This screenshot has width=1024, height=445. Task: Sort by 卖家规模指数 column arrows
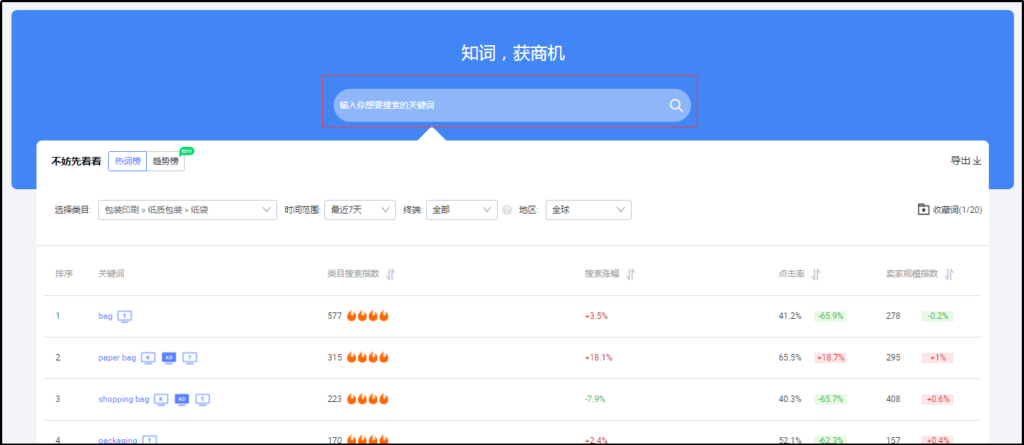[x=949, y=274]
